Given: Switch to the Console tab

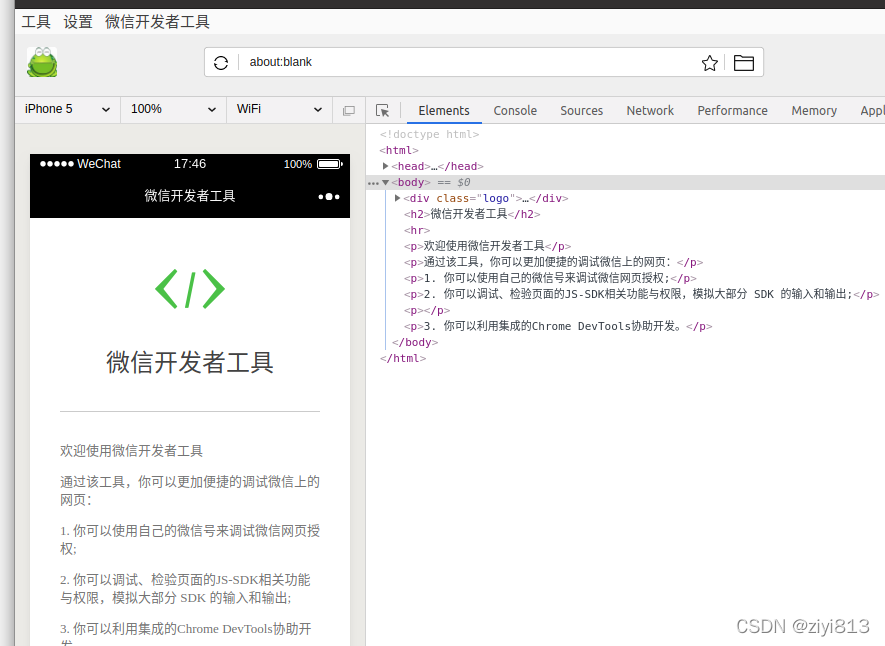Looking at the screenshot, I should (515, 111).
